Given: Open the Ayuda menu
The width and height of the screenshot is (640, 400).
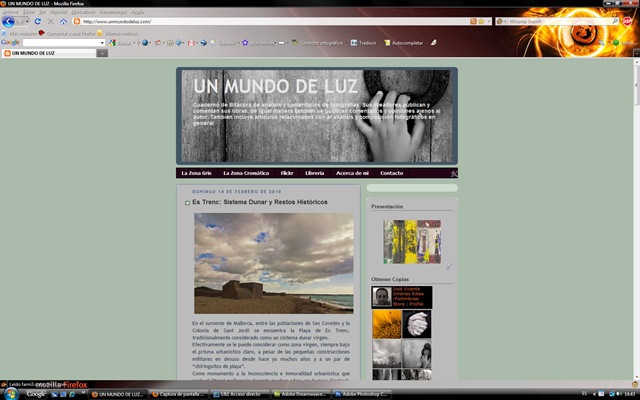Looking at the screenshot, I should [138, 12].
